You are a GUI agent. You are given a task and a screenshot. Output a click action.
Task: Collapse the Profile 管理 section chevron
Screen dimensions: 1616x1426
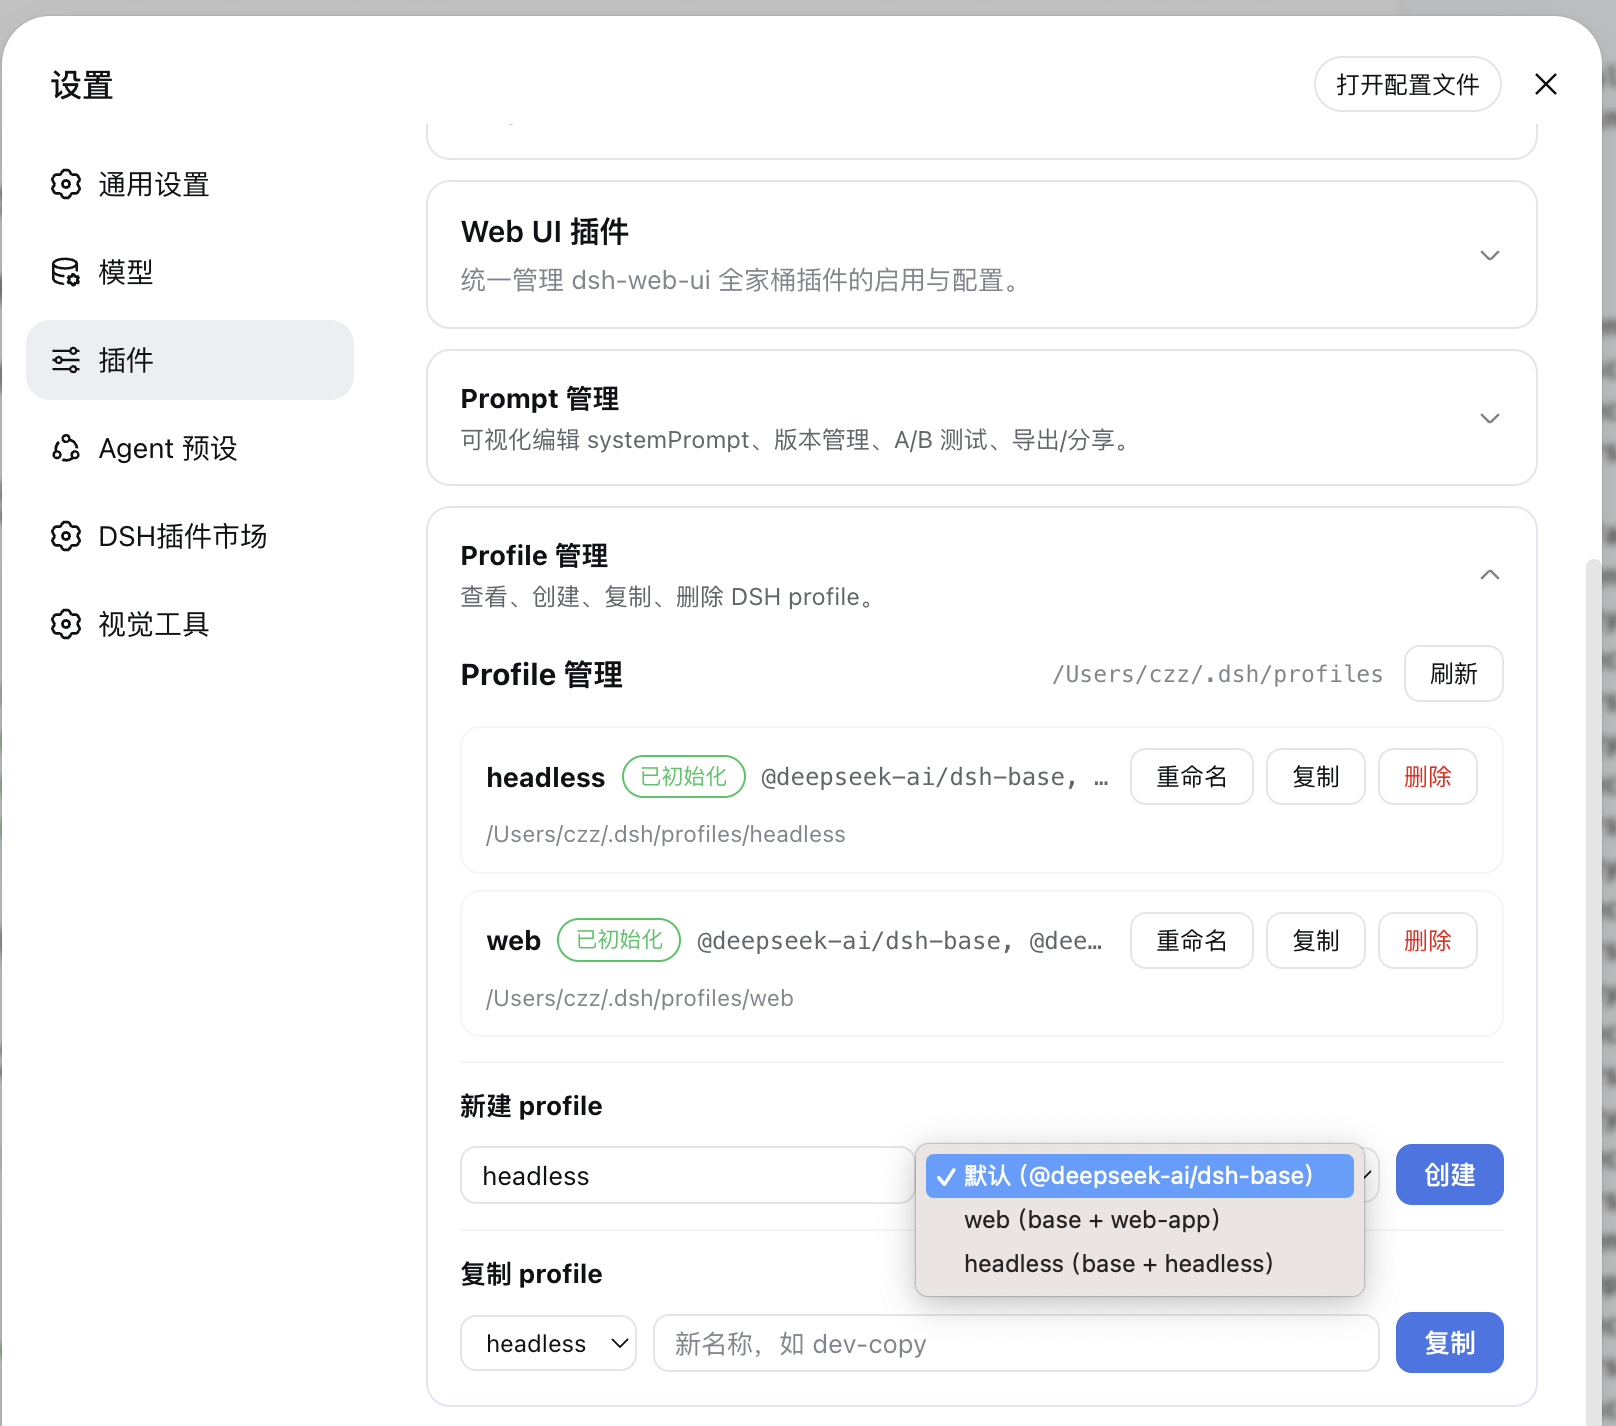click(1490, 574)
